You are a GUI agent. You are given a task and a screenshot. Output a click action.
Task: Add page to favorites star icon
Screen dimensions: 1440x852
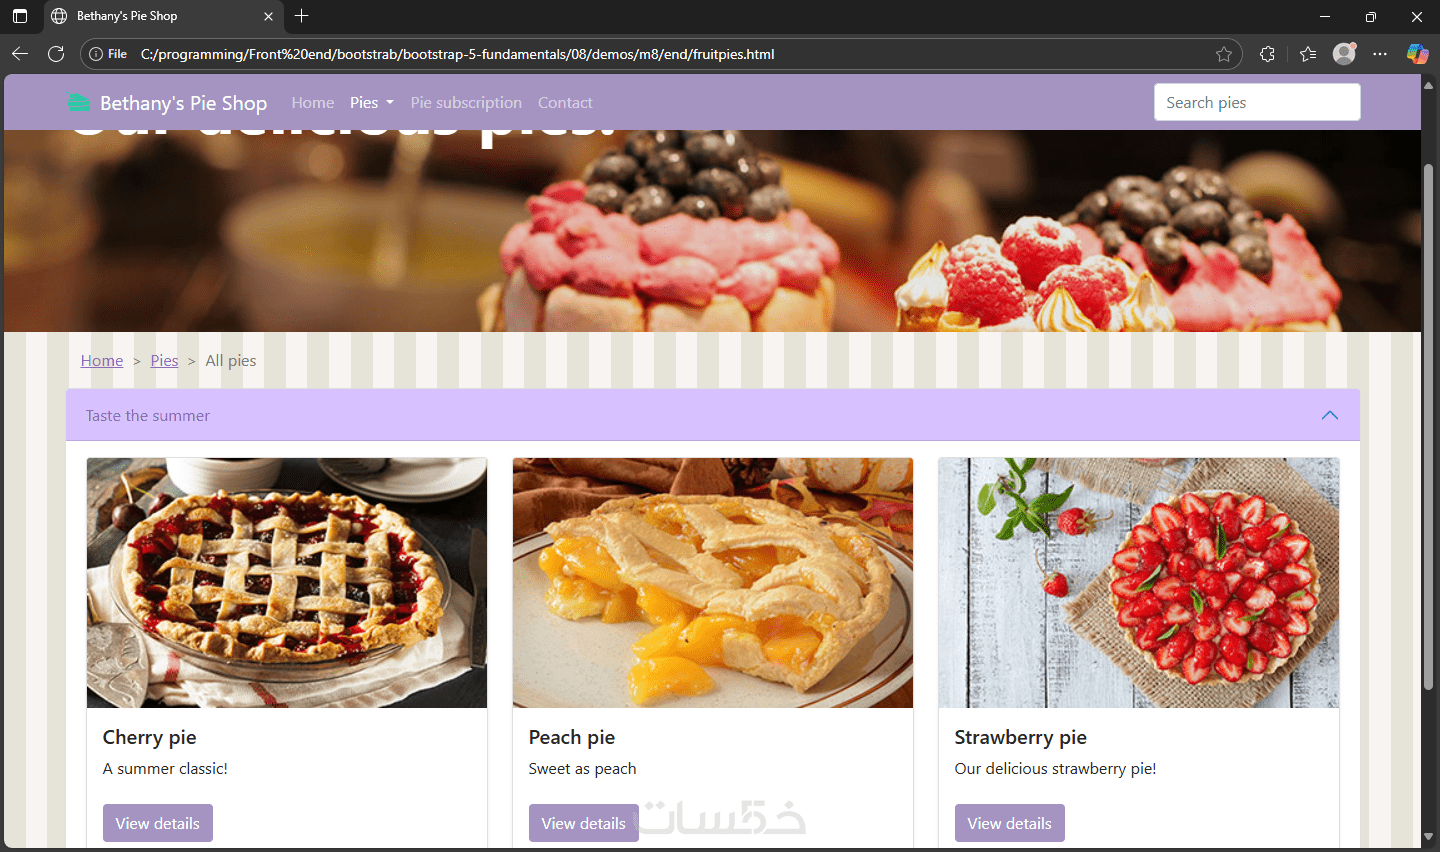(1224, 54)
